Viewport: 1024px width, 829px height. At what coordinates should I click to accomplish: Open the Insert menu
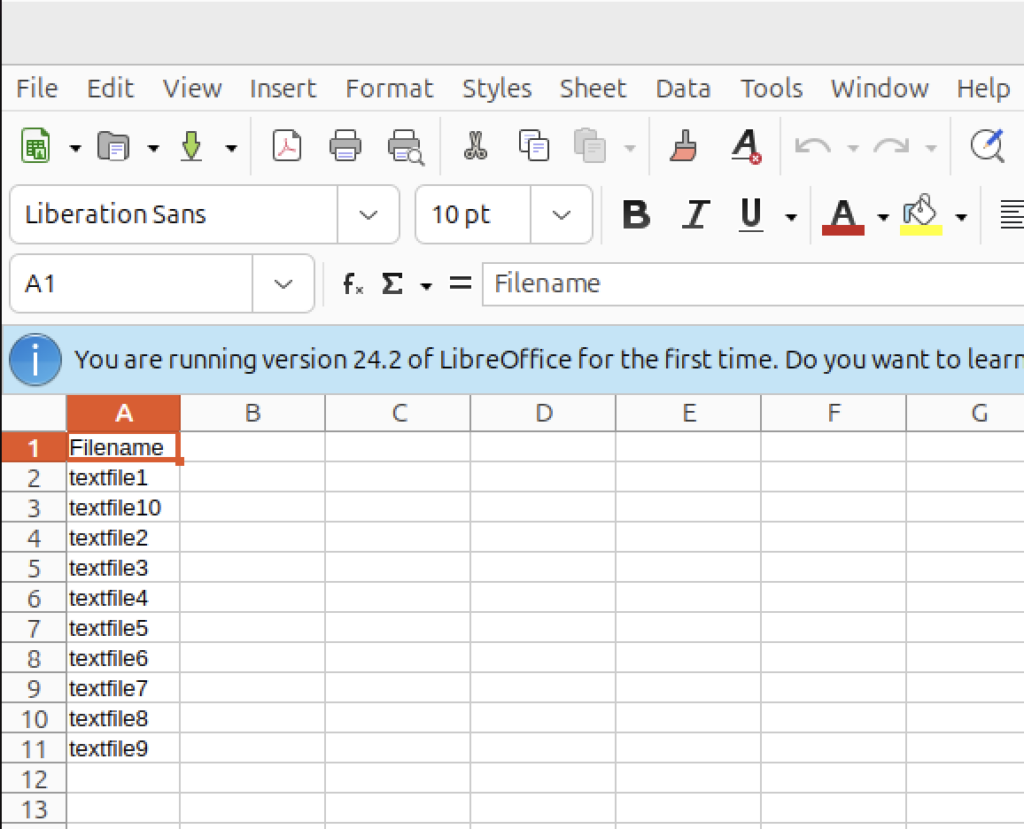283,88
